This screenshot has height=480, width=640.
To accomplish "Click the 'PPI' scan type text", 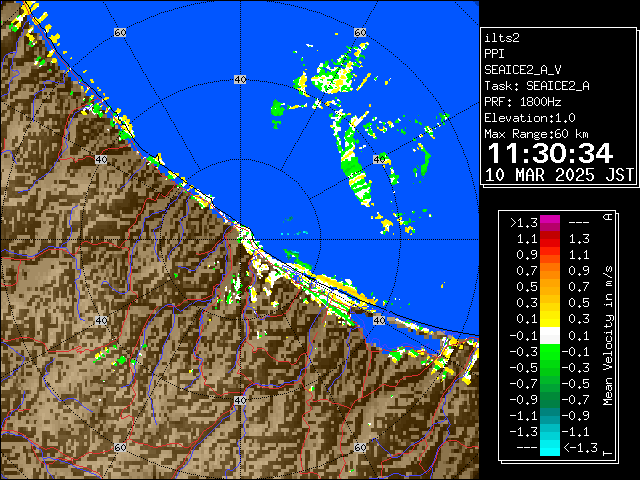I will pos(494,54).
